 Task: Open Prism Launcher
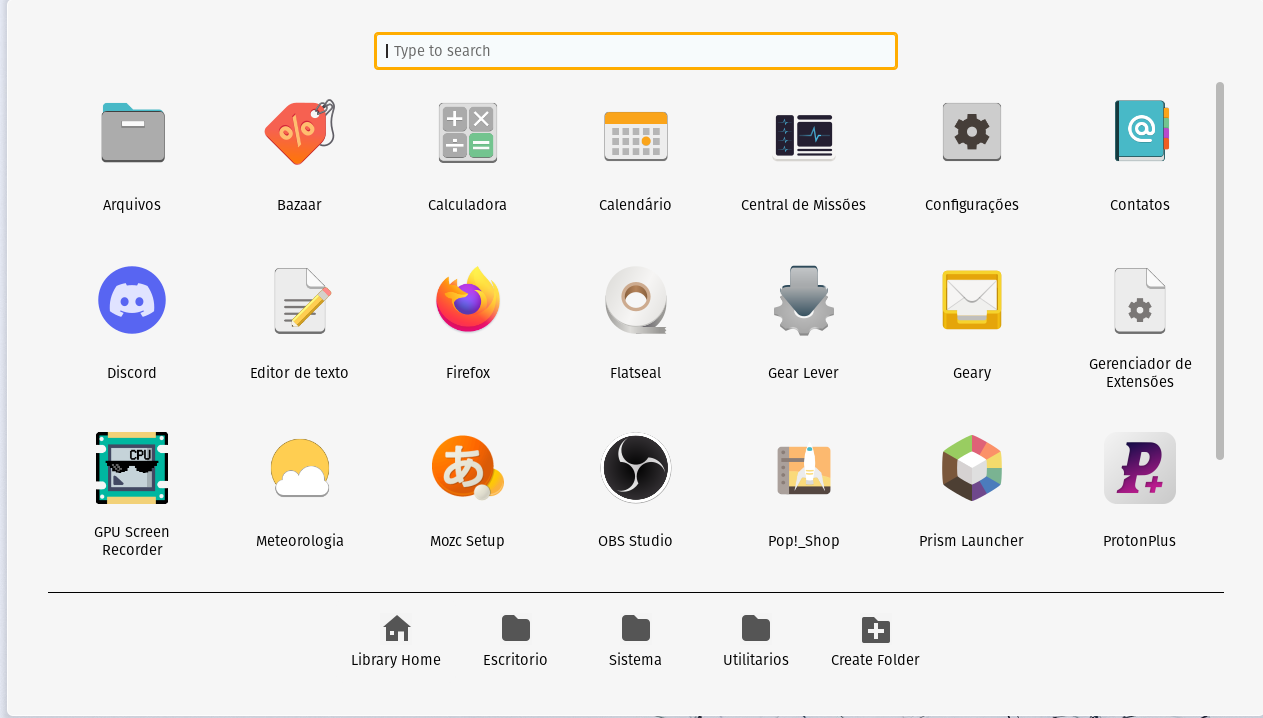[x=971, y=469]
